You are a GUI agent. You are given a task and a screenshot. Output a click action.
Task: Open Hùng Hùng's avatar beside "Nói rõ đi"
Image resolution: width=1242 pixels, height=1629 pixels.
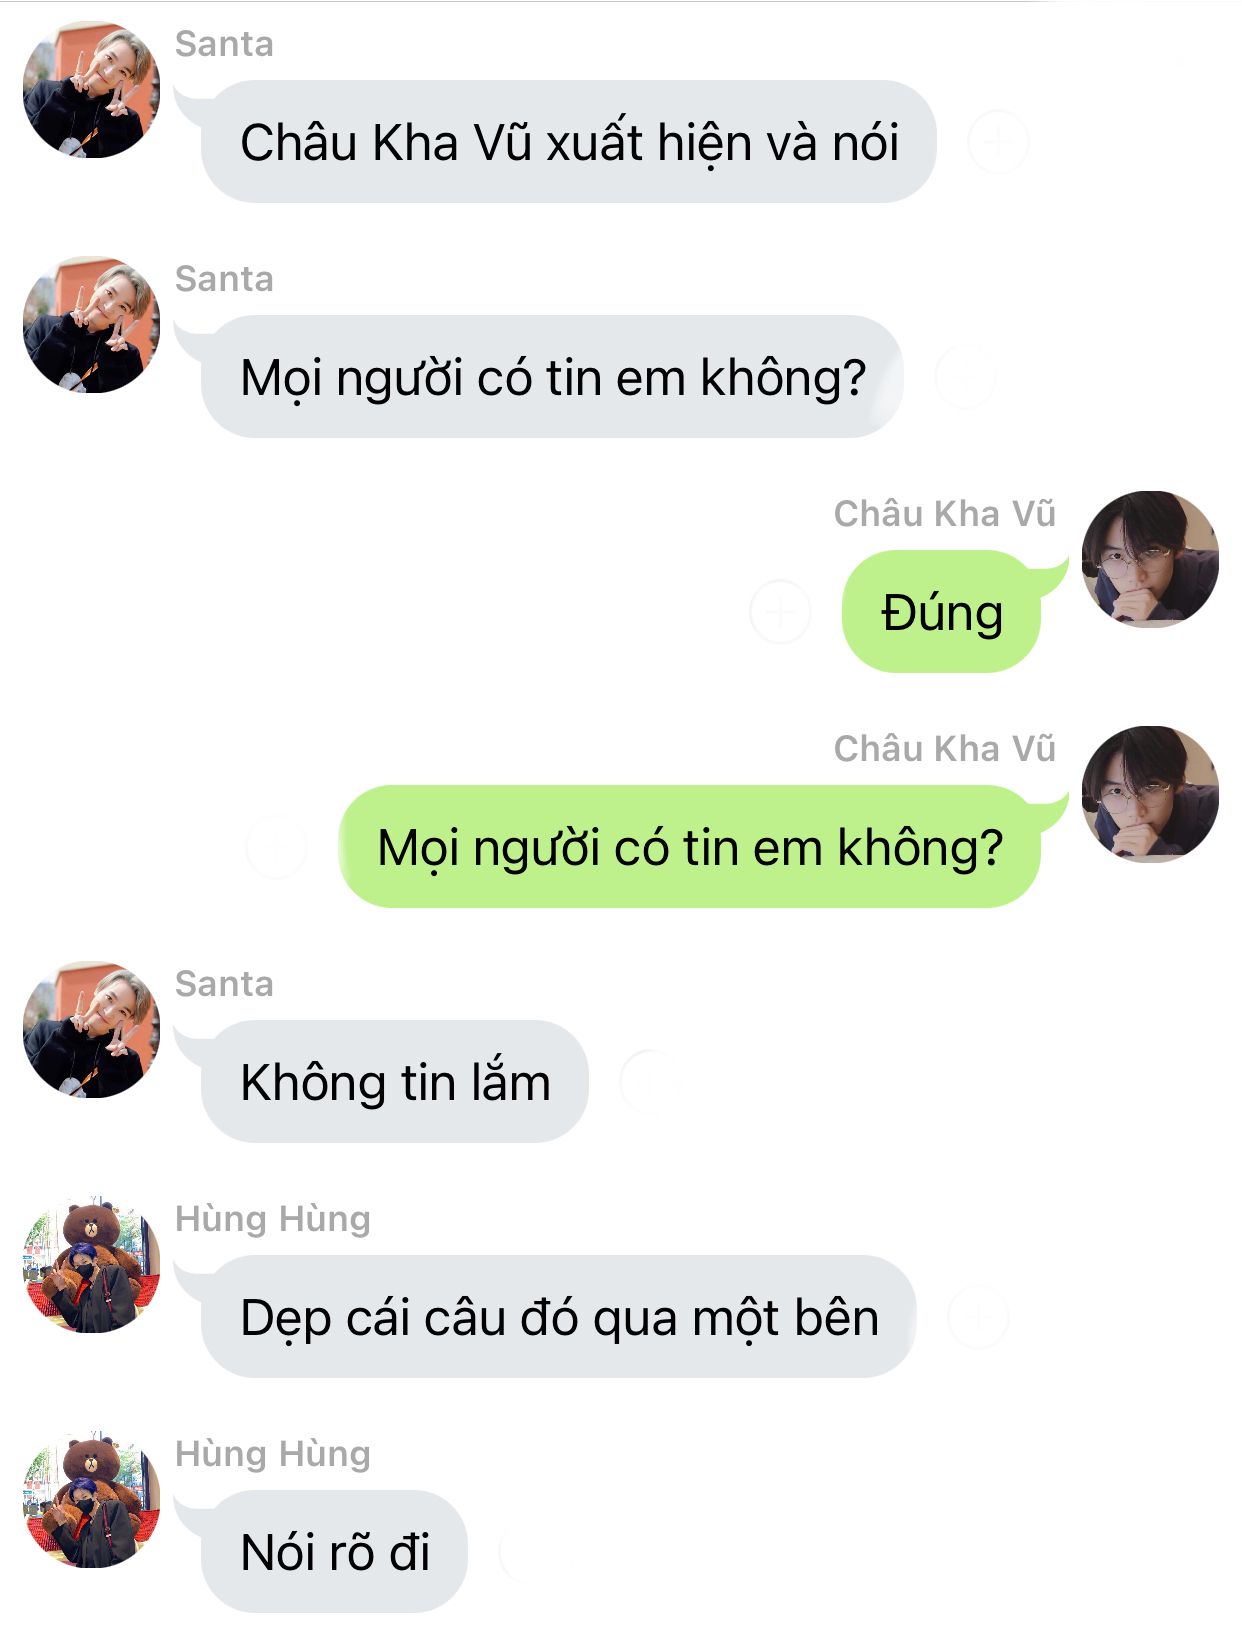click(x=91, y=1500)
